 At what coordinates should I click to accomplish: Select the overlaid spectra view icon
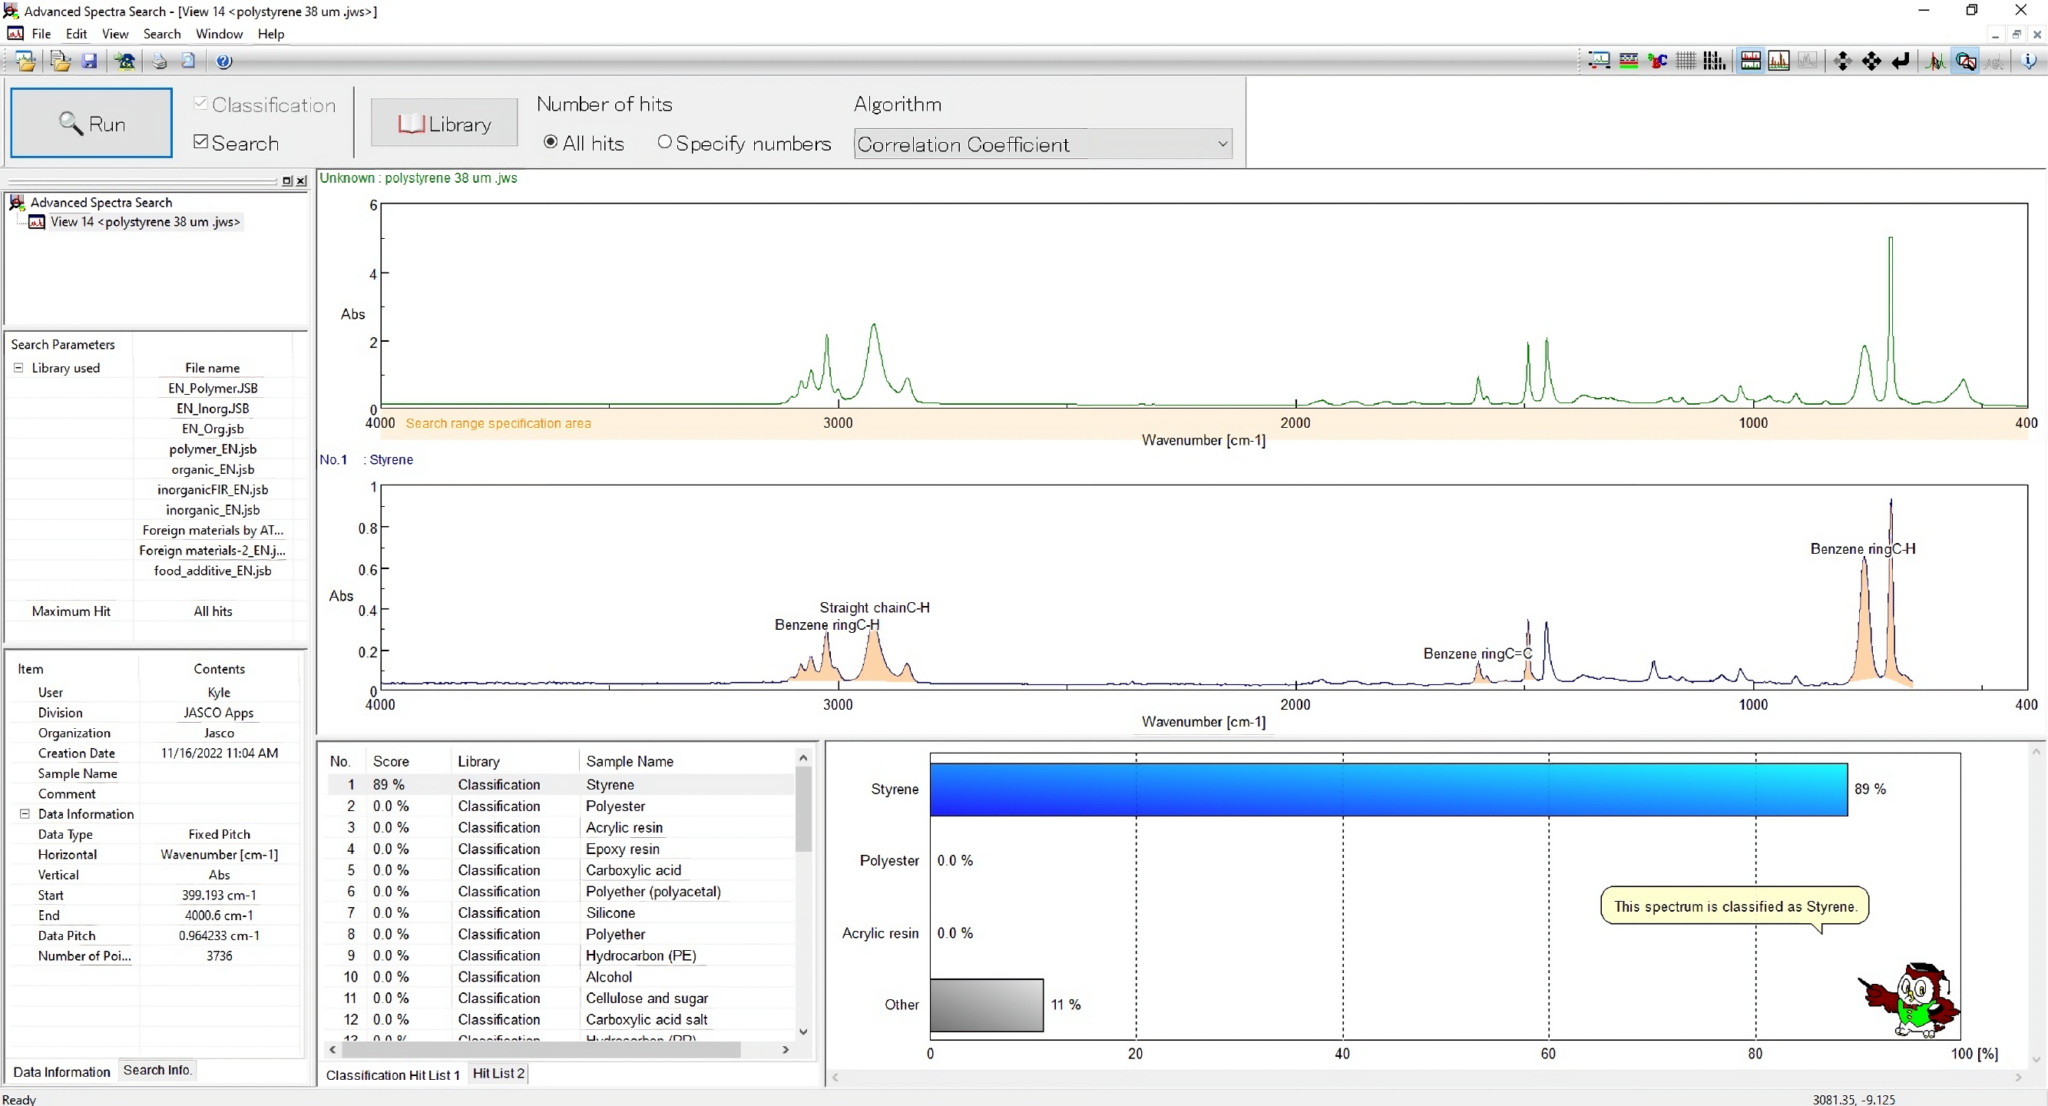click(1779, 61)
